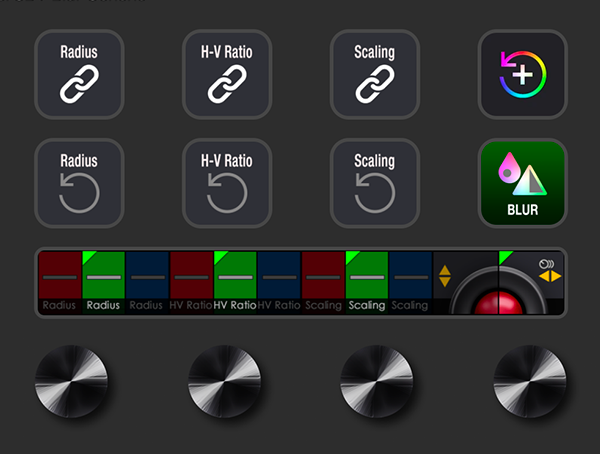Reset the Radius value
This screenshot has height=454, width=600.
(x=79, y=183)
